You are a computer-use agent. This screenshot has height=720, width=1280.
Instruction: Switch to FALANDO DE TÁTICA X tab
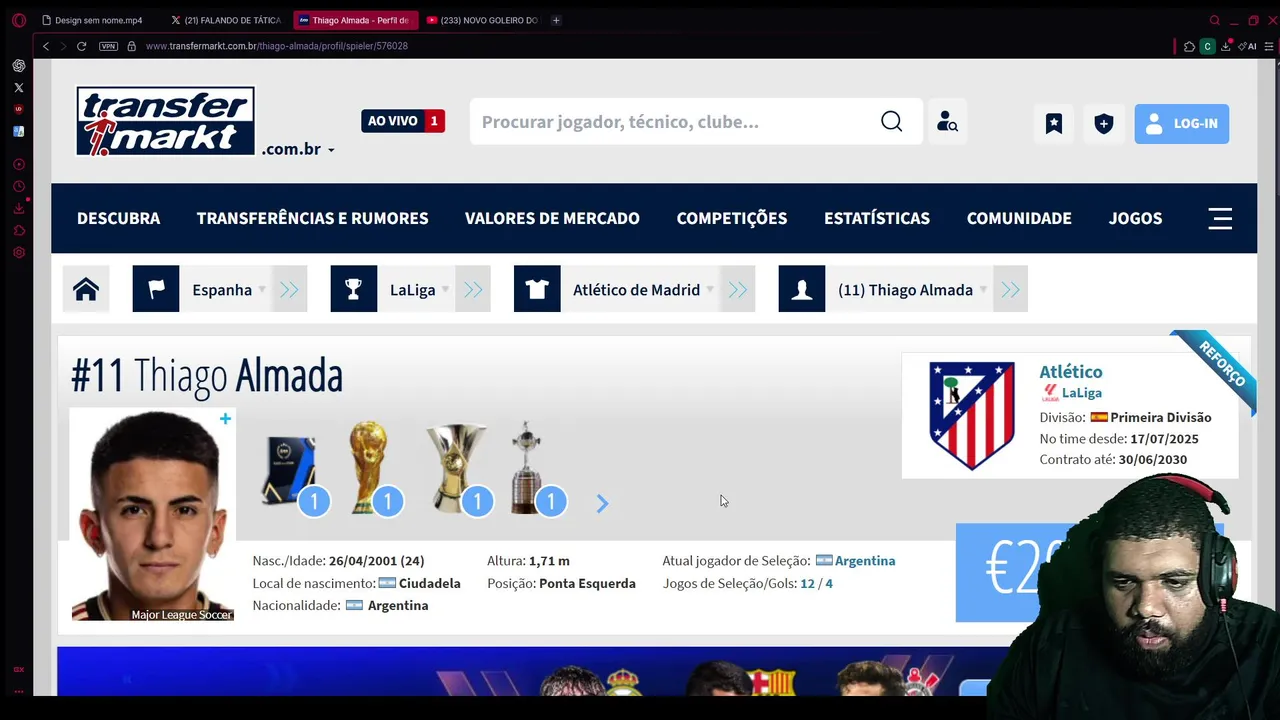(226, 20)
